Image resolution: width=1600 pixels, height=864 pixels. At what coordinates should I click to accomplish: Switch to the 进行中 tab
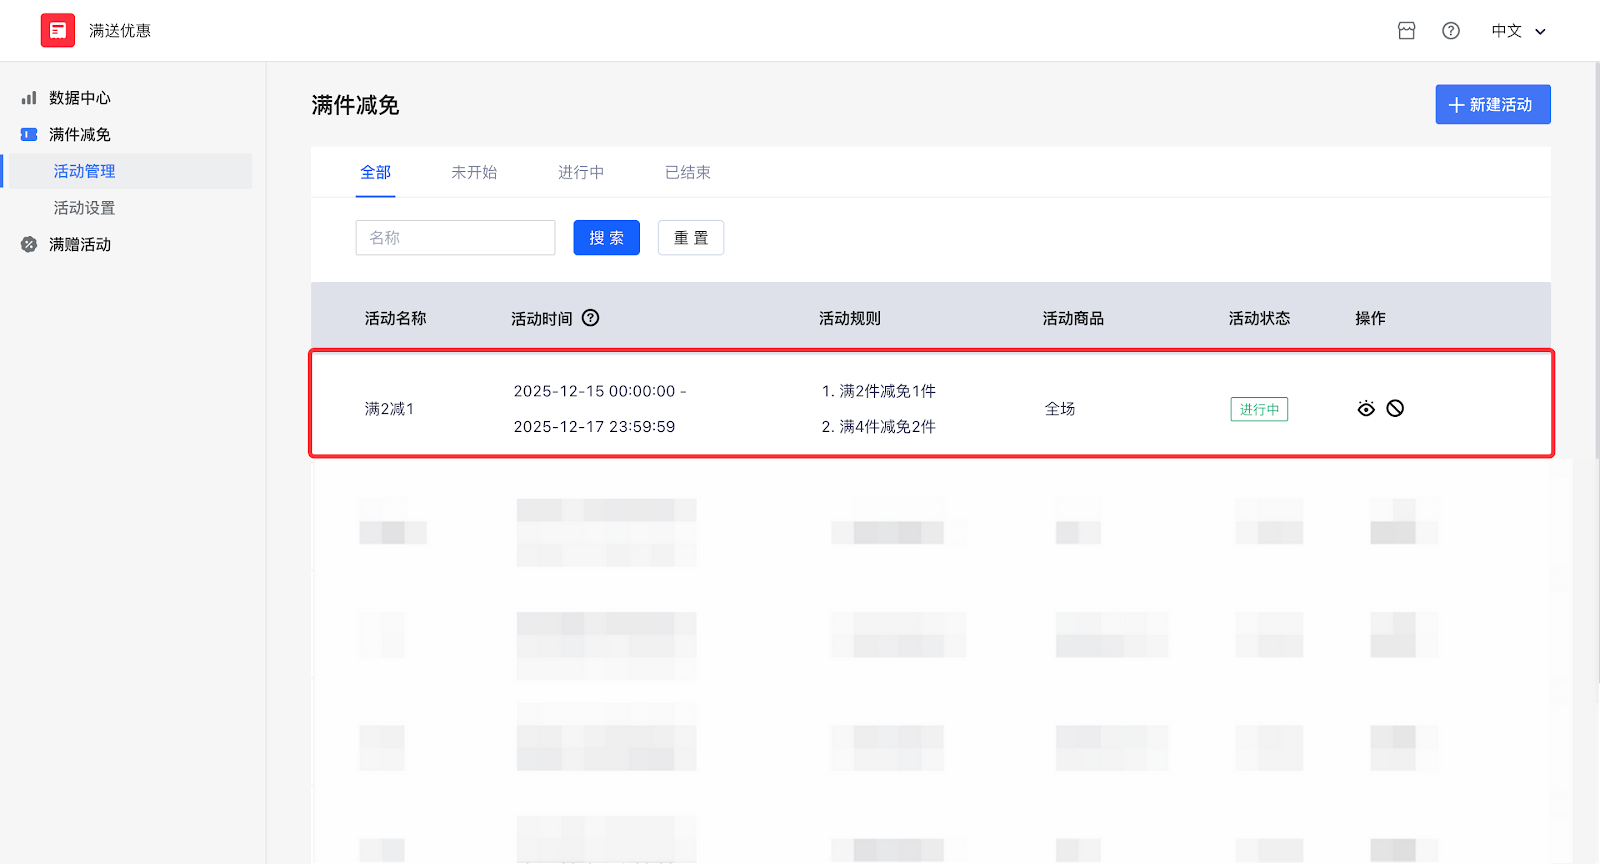[580, 172]
